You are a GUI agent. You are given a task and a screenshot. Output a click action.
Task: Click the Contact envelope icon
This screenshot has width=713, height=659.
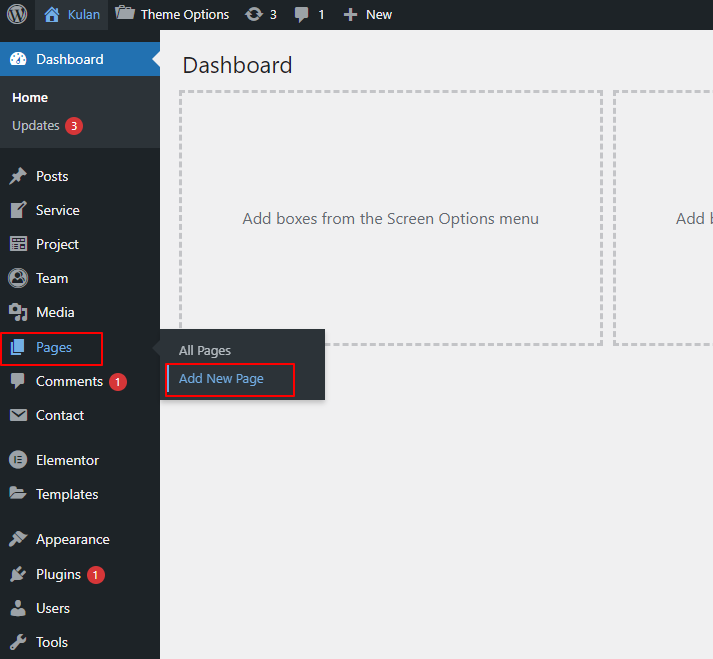[18, 415]
